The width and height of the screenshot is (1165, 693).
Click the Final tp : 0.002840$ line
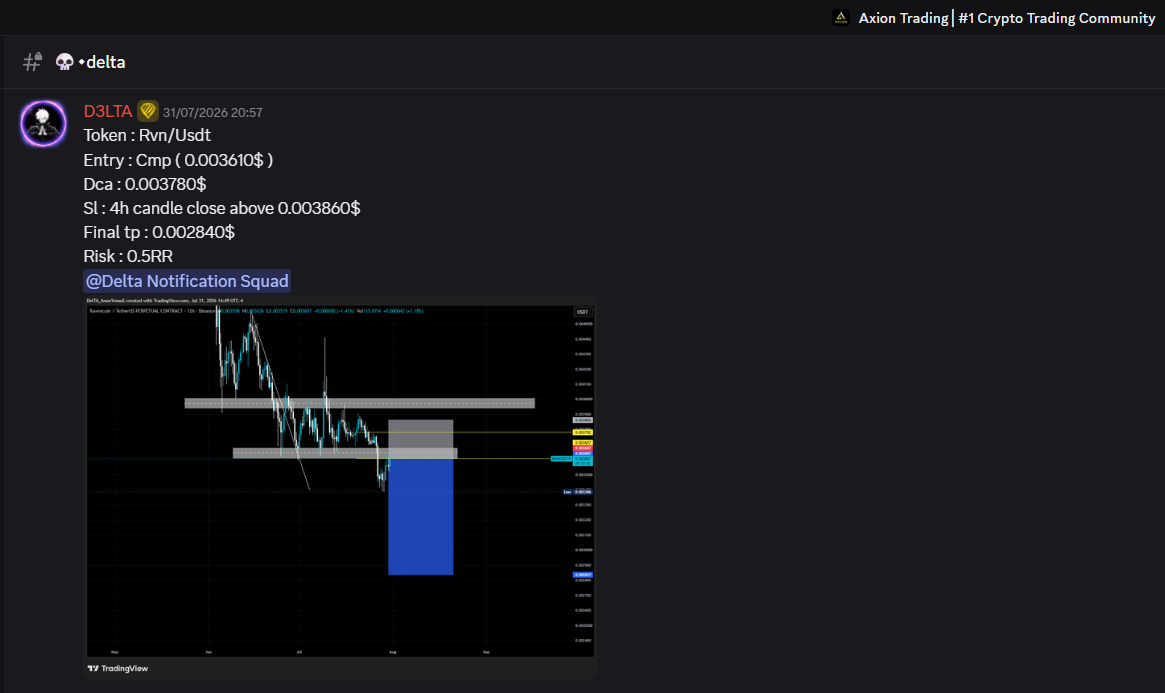pos(159,232)
